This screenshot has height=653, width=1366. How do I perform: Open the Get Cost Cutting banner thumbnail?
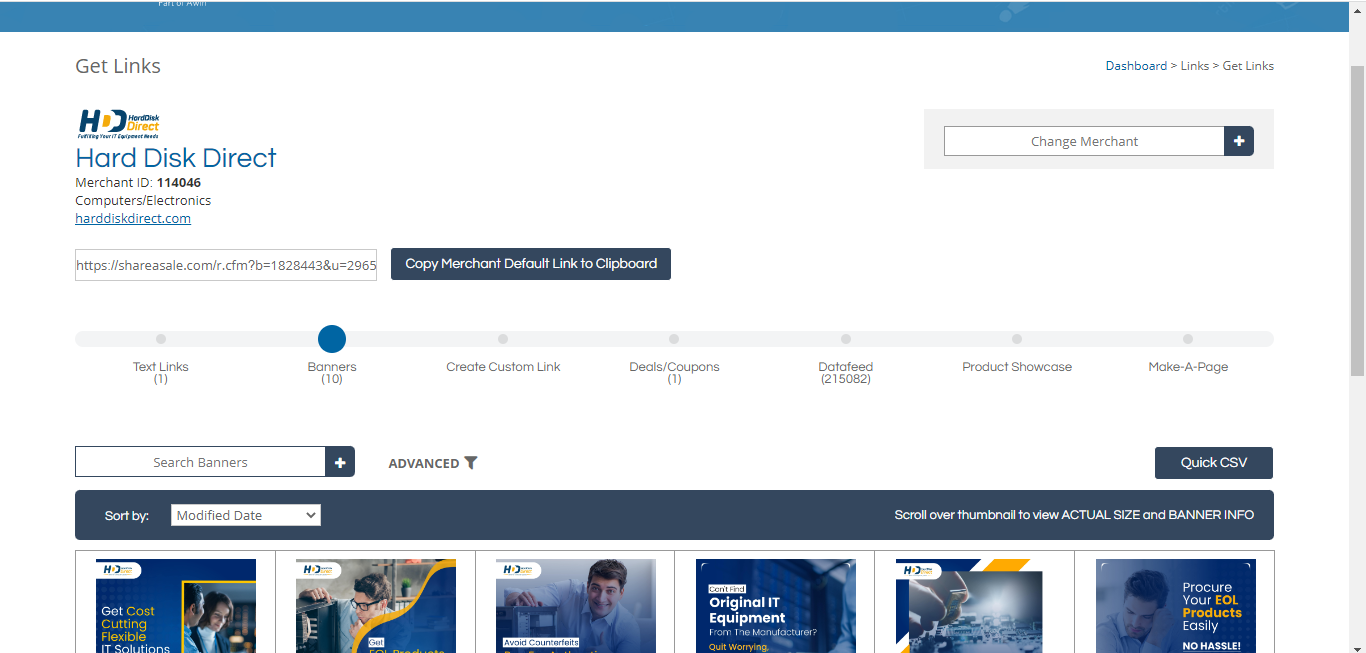176,606
